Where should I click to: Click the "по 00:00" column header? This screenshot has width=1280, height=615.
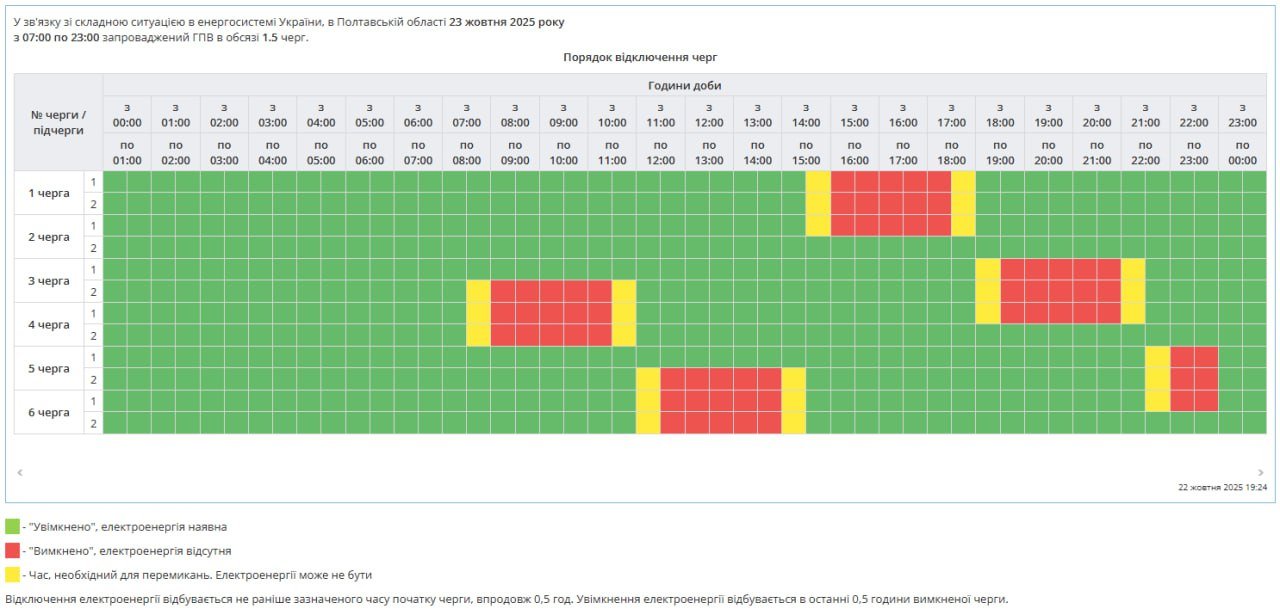(1242, 152)
